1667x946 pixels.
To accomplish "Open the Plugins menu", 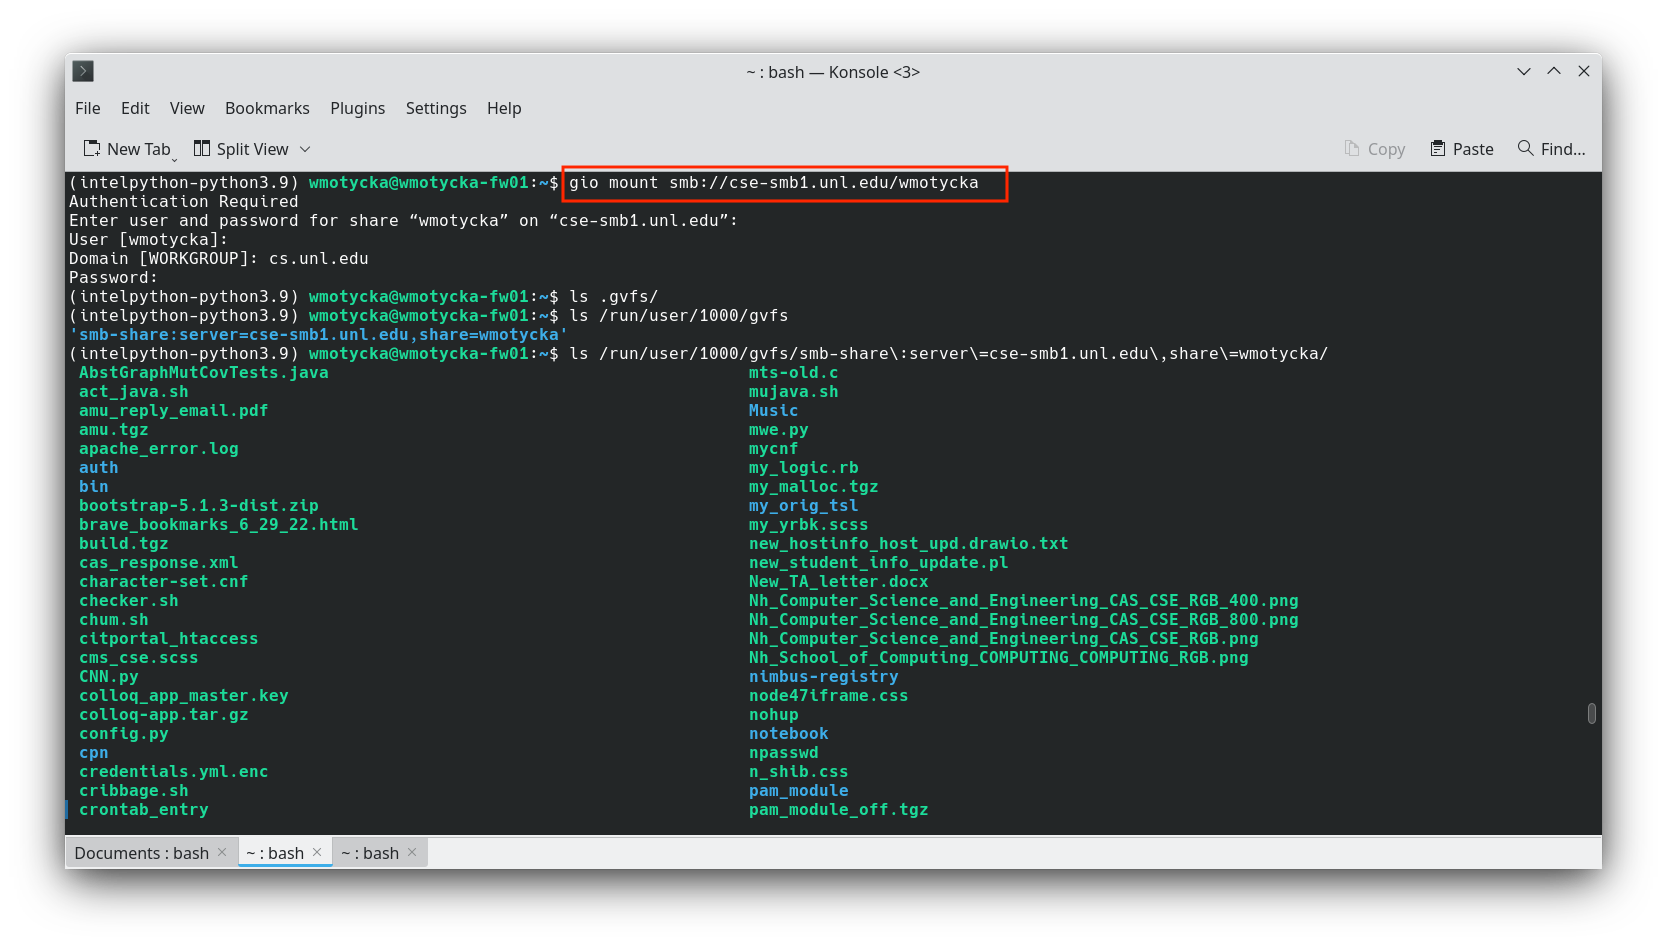I will pos(357,108).
